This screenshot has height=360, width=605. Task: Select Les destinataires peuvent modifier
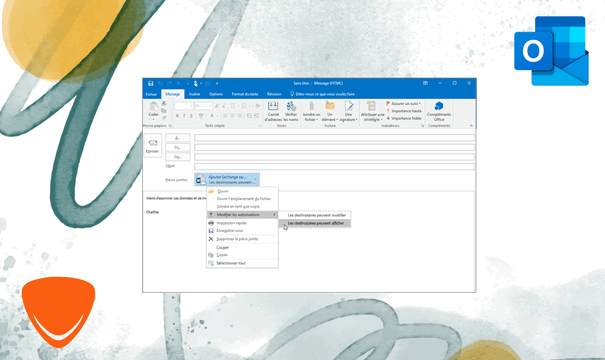coord(315,215)
